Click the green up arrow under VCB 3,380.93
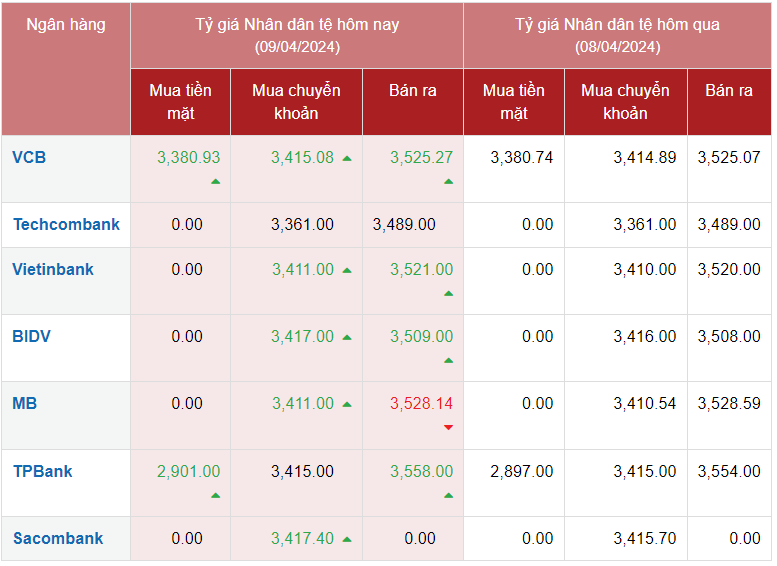This screenshot has width=777, height=566. point(215,182)
